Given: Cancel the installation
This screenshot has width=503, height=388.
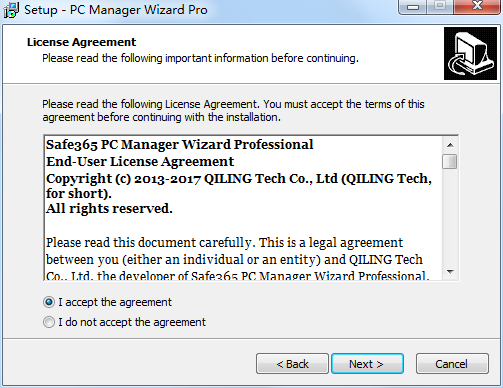Looking at the screenshot, I should (452, 364).
